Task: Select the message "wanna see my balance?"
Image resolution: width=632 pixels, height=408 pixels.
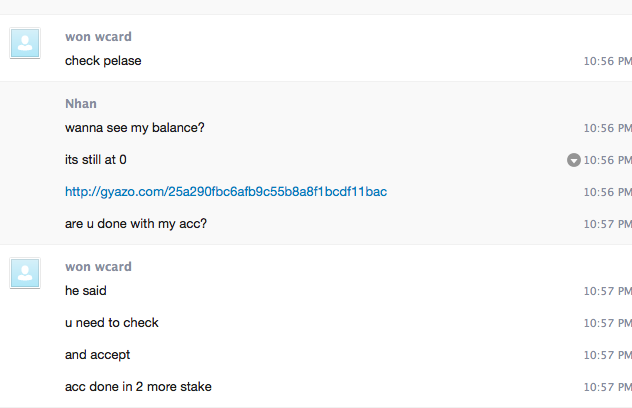Action: click(135, 128)
